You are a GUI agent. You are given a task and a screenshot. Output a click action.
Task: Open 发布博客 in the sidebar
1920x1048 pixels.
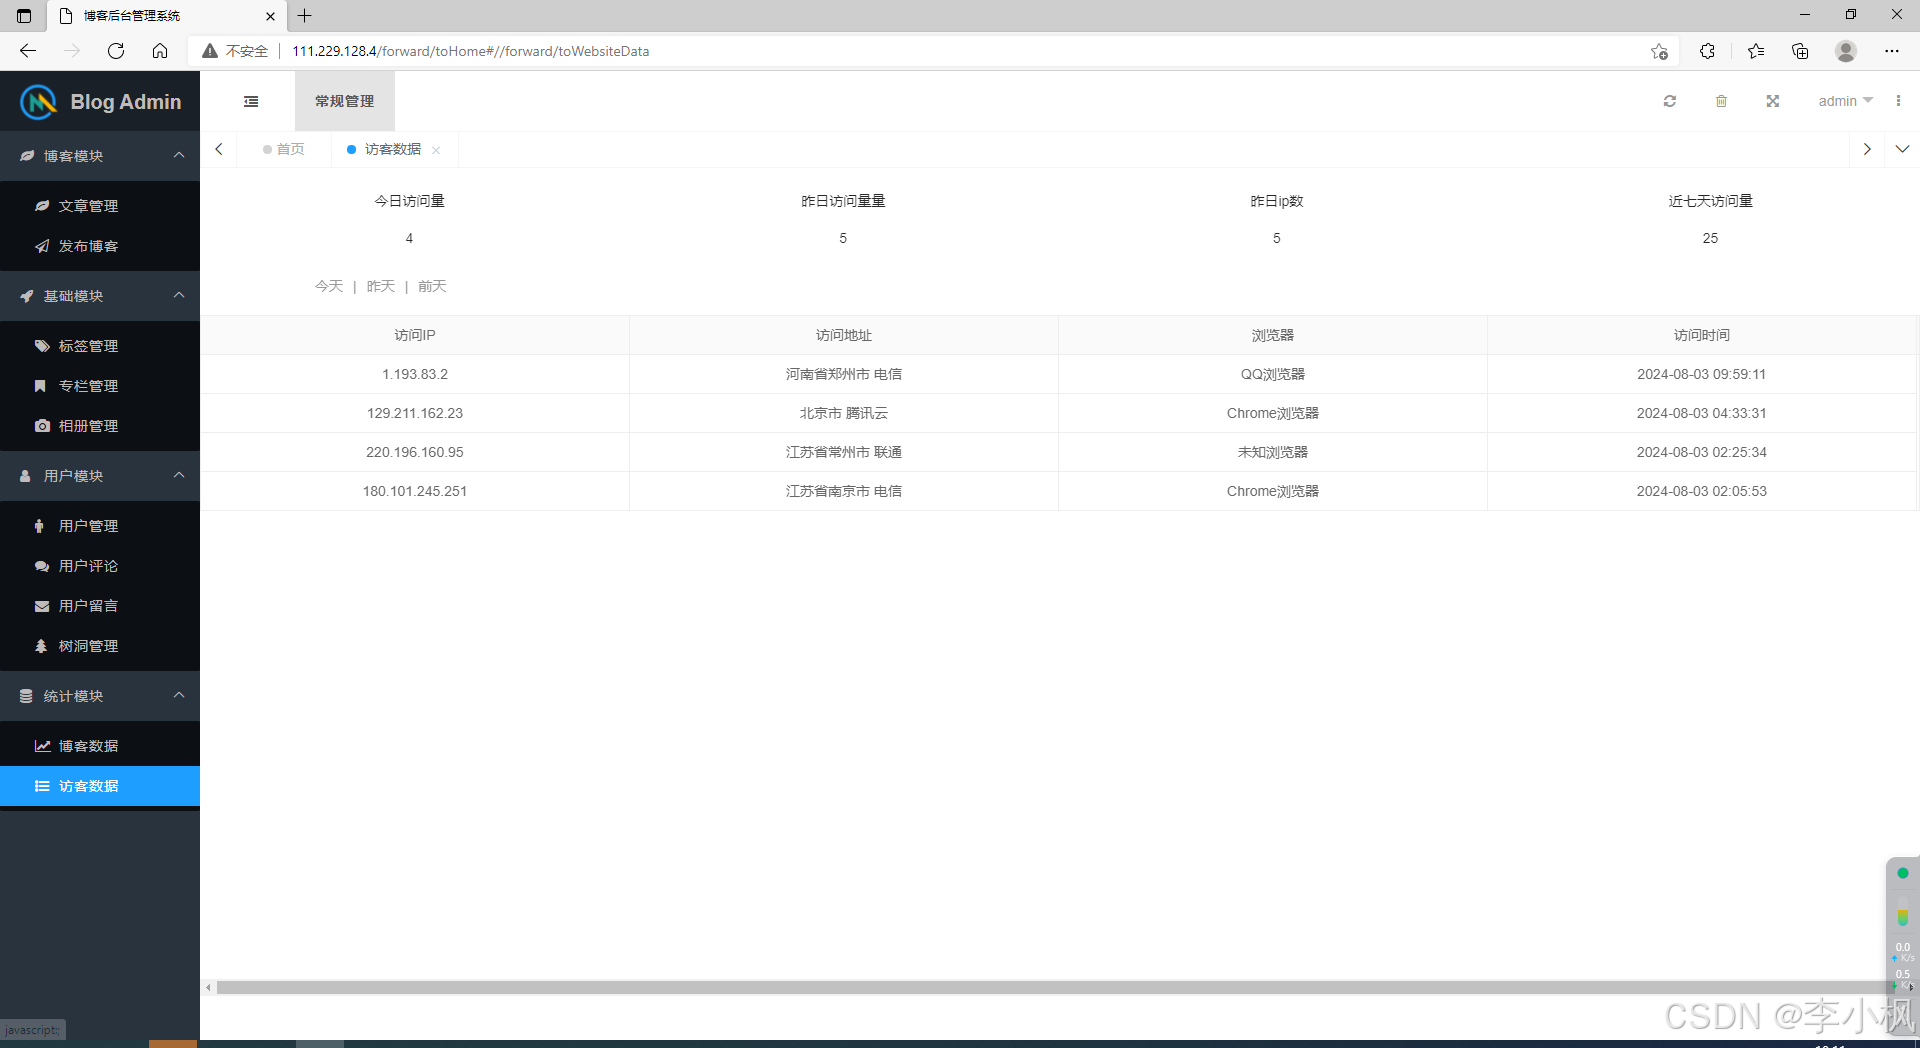100,246
